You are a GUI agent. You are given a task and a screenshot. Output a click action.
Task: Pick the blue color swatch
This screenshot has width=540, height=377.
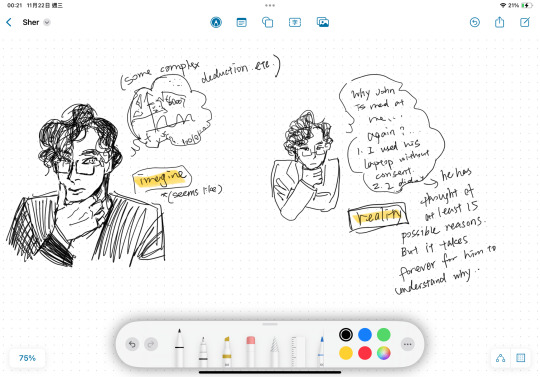(x=365, y=334)
